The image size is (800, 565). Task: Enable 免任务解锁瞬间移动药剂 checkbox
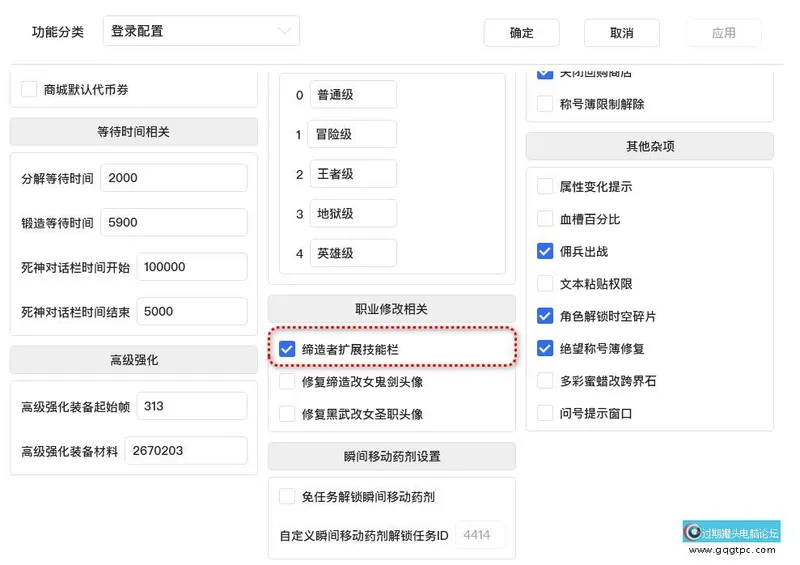coord(287,497)
